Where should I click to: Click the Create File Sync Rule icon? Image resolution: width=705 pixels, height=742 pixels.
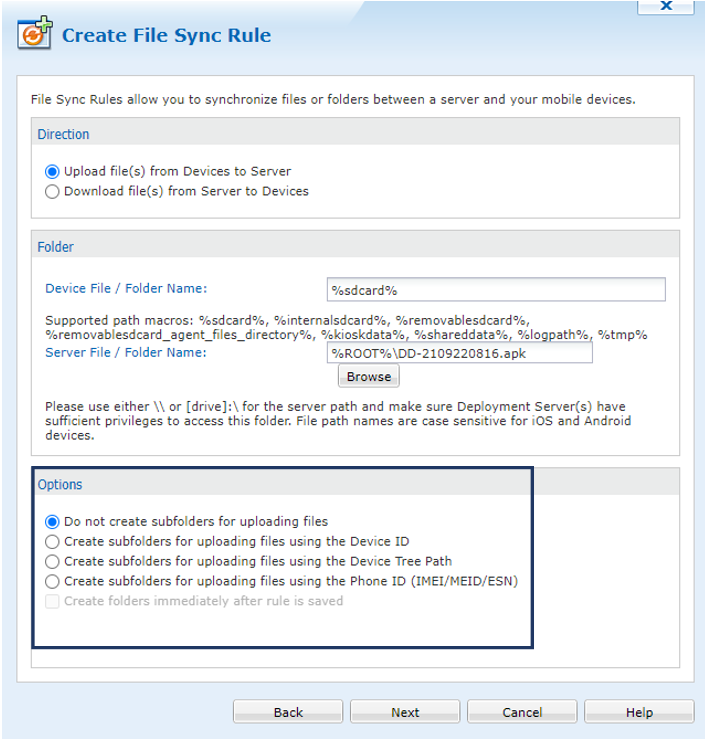click(x=35, y=33)
